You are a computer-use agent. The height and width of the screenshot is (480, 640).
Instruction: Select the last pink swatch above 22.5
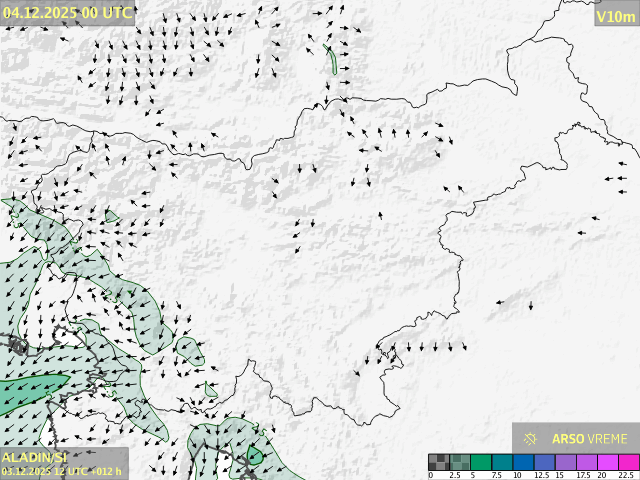[x=628, y=462]
